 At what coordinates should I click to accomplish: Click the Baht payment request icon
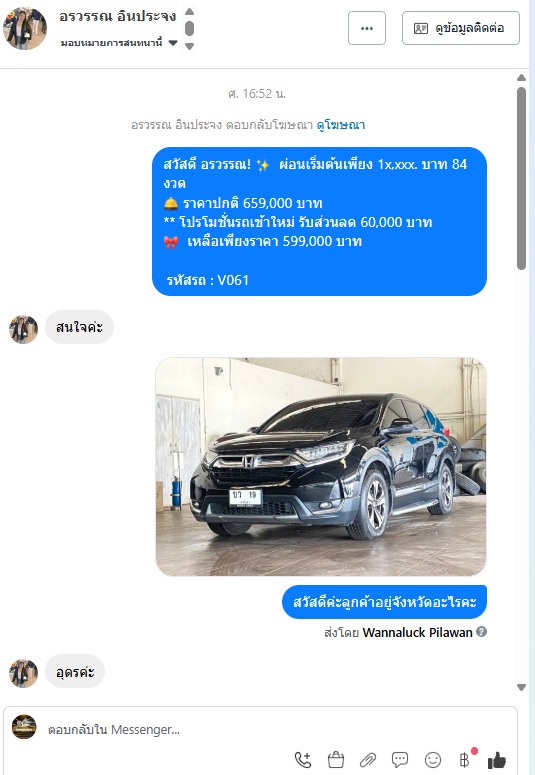(x=465, y=760)
